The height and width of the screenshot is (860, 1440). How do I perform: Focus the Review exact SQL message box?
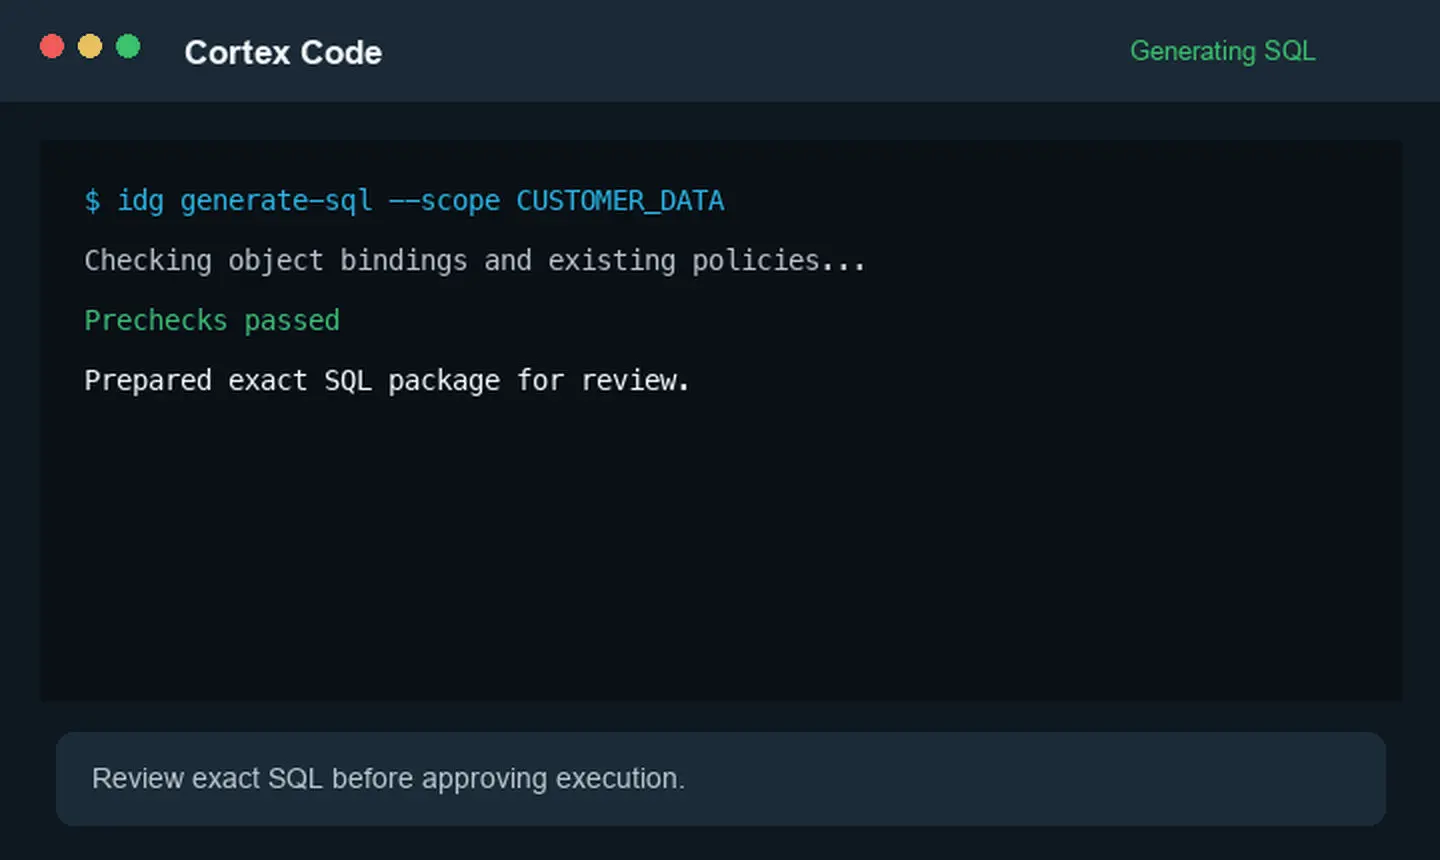pos(721,779)
